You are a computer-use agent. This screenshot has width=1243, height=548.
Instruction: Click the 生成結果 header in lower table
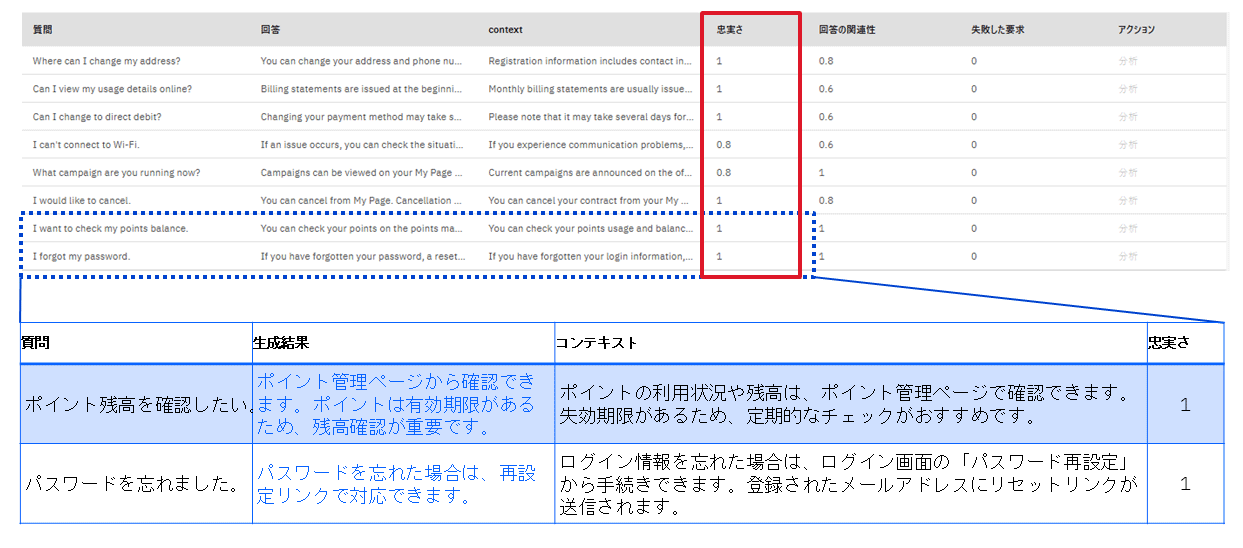pos(281,343)
